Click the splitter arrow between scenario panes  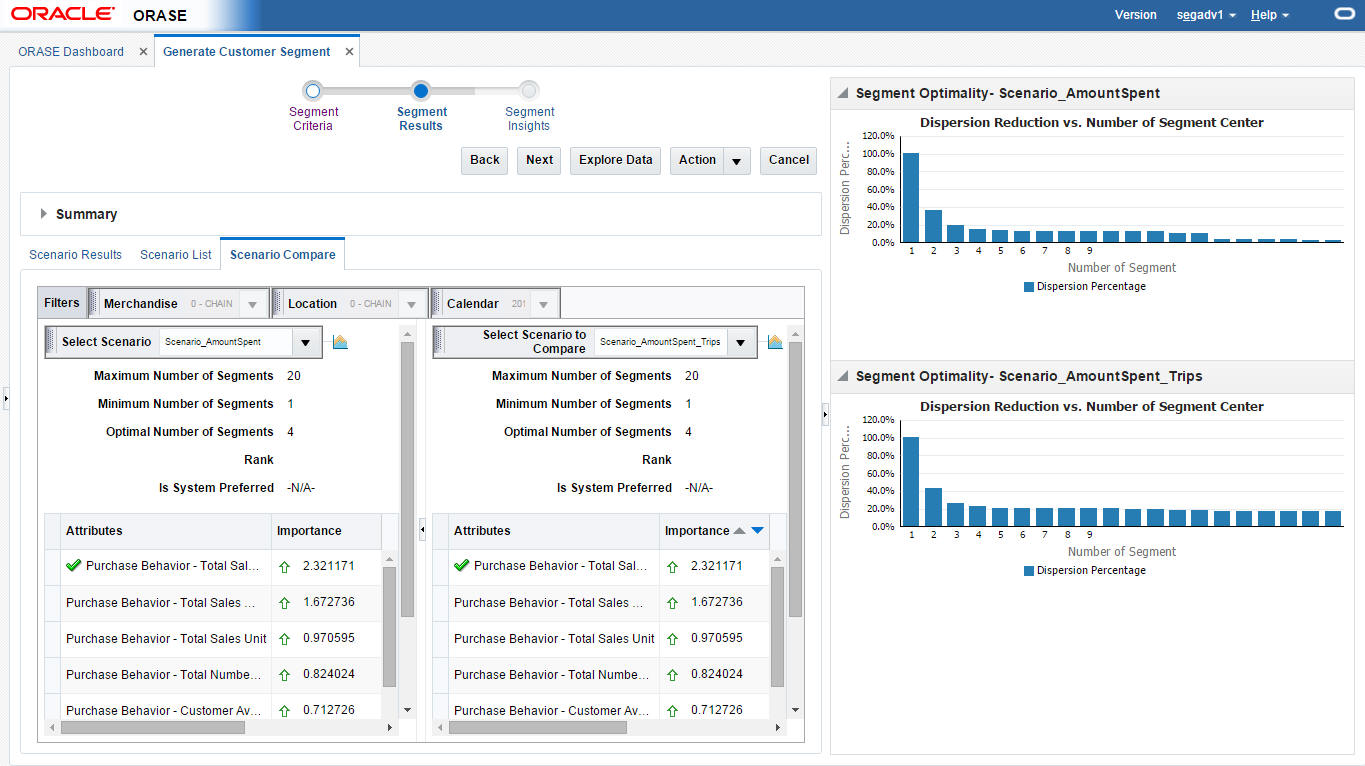pos(422,529)
